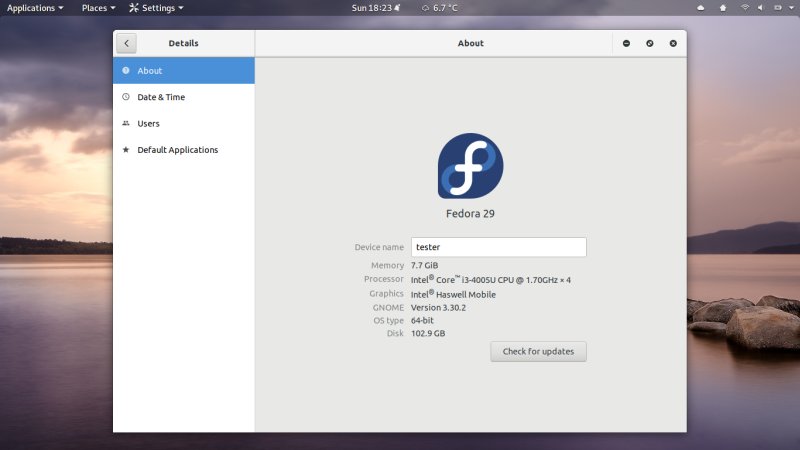This screenshot has height=450, width=800.
Task: Expand the system menu arrow
Action: click(789, 8)
